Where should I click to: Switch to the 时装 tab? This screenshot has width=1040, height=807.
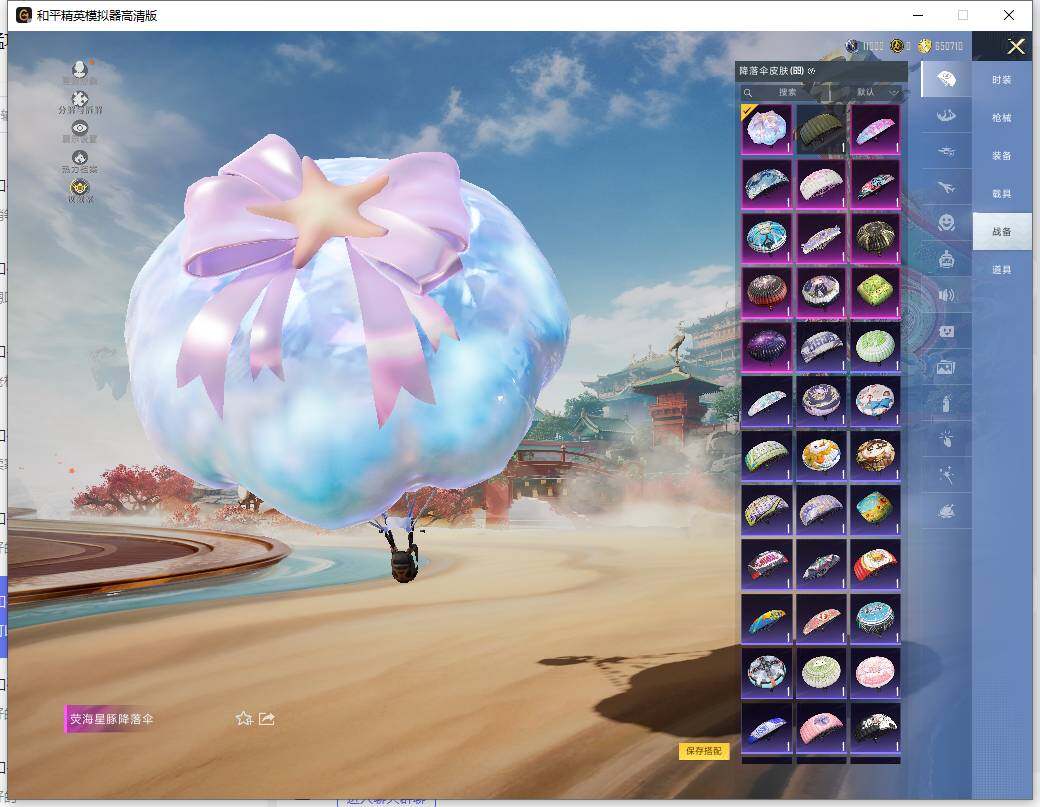pos(1002,80)
